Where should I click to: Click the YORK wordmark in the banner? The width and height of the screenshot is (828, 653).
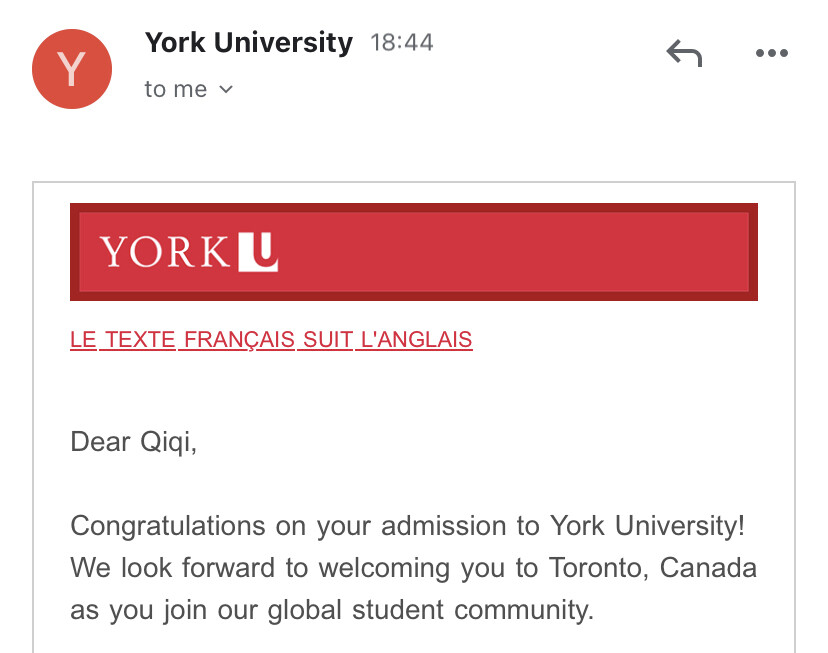pos(165,252)
